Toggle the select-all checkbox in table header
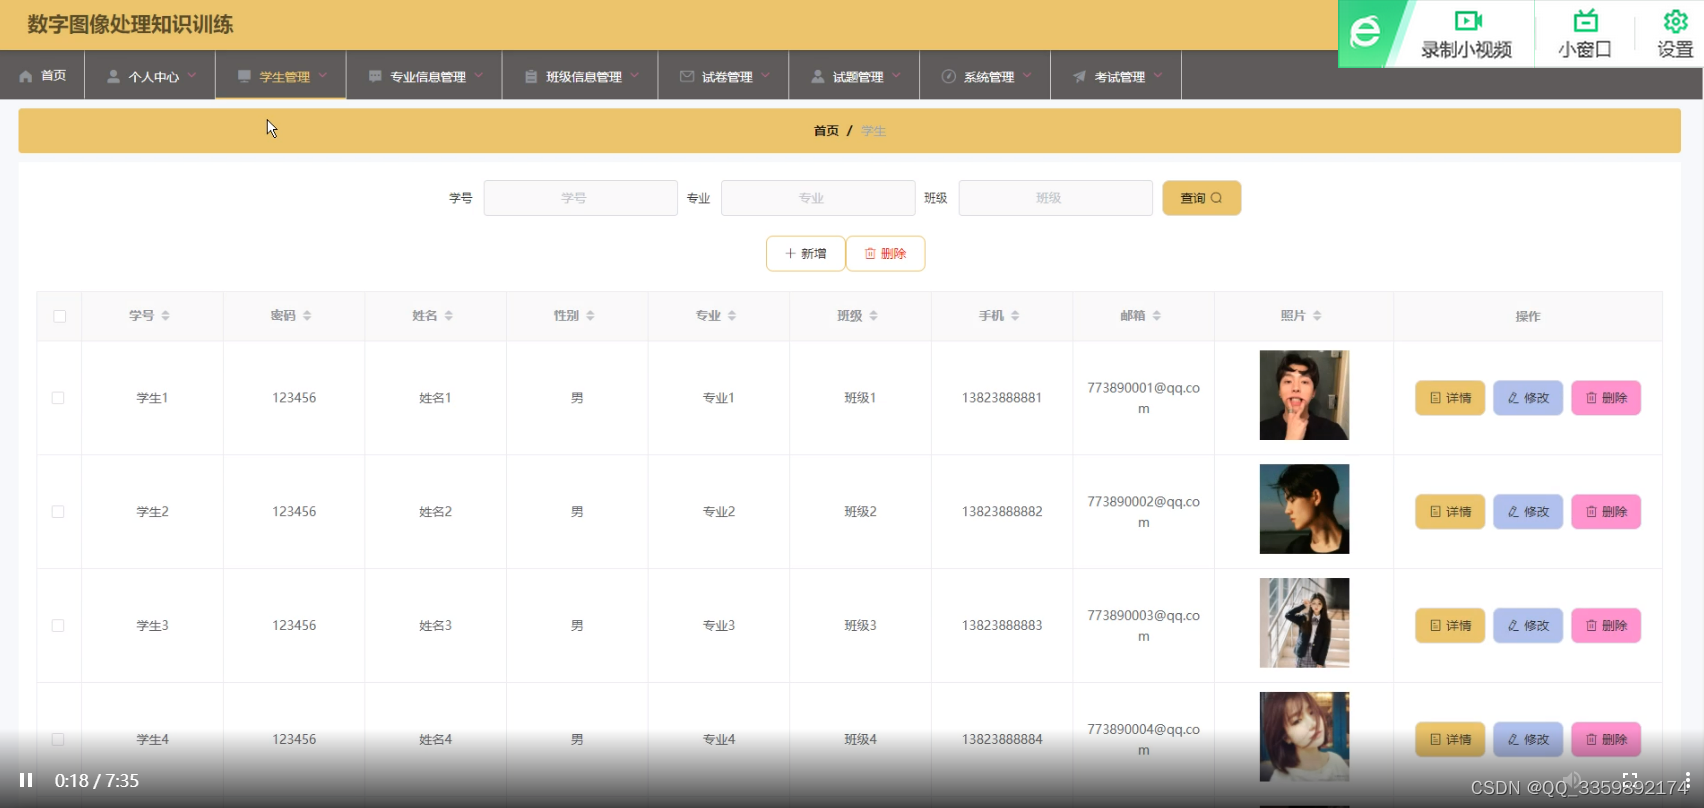Image resolution: width=1704 pixels, height=808 pixels. 59,316
